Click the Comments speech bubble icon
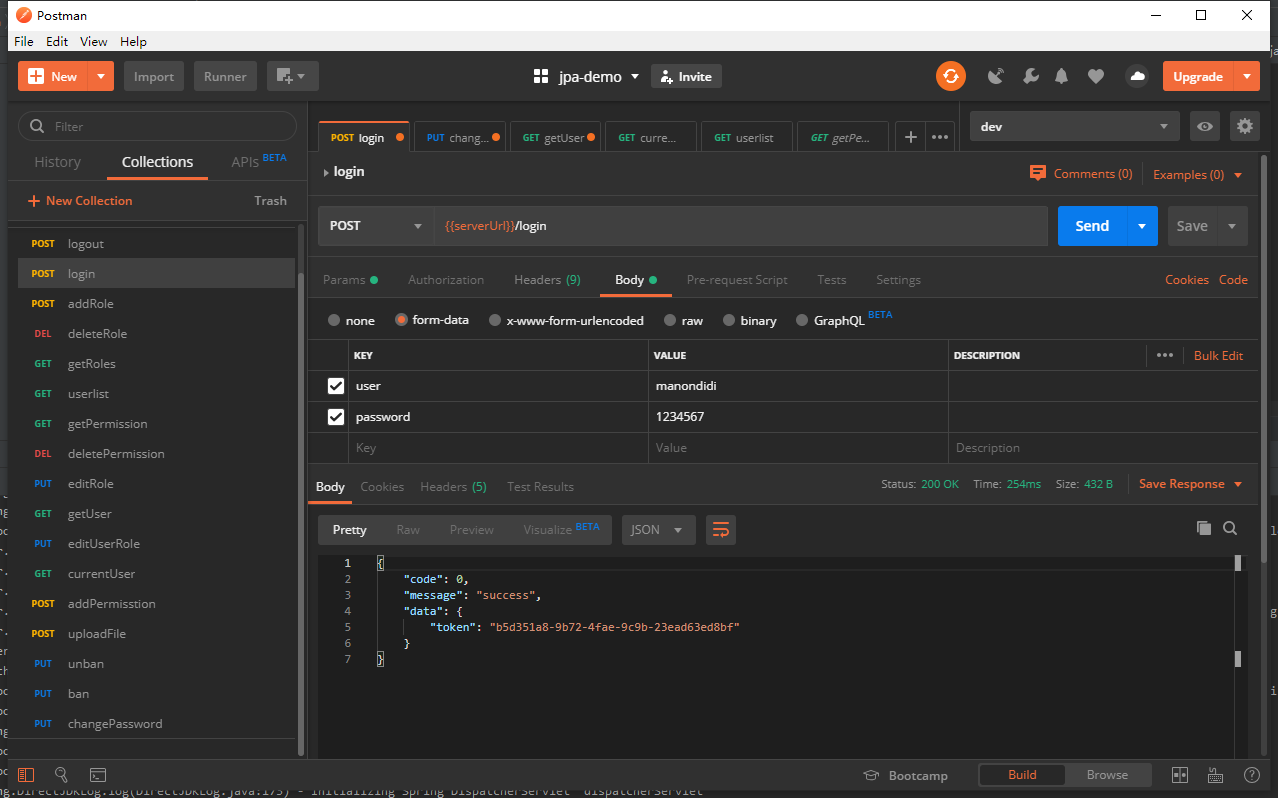Viewport: 1278px width, 798px height. [x=1038, y=173]
